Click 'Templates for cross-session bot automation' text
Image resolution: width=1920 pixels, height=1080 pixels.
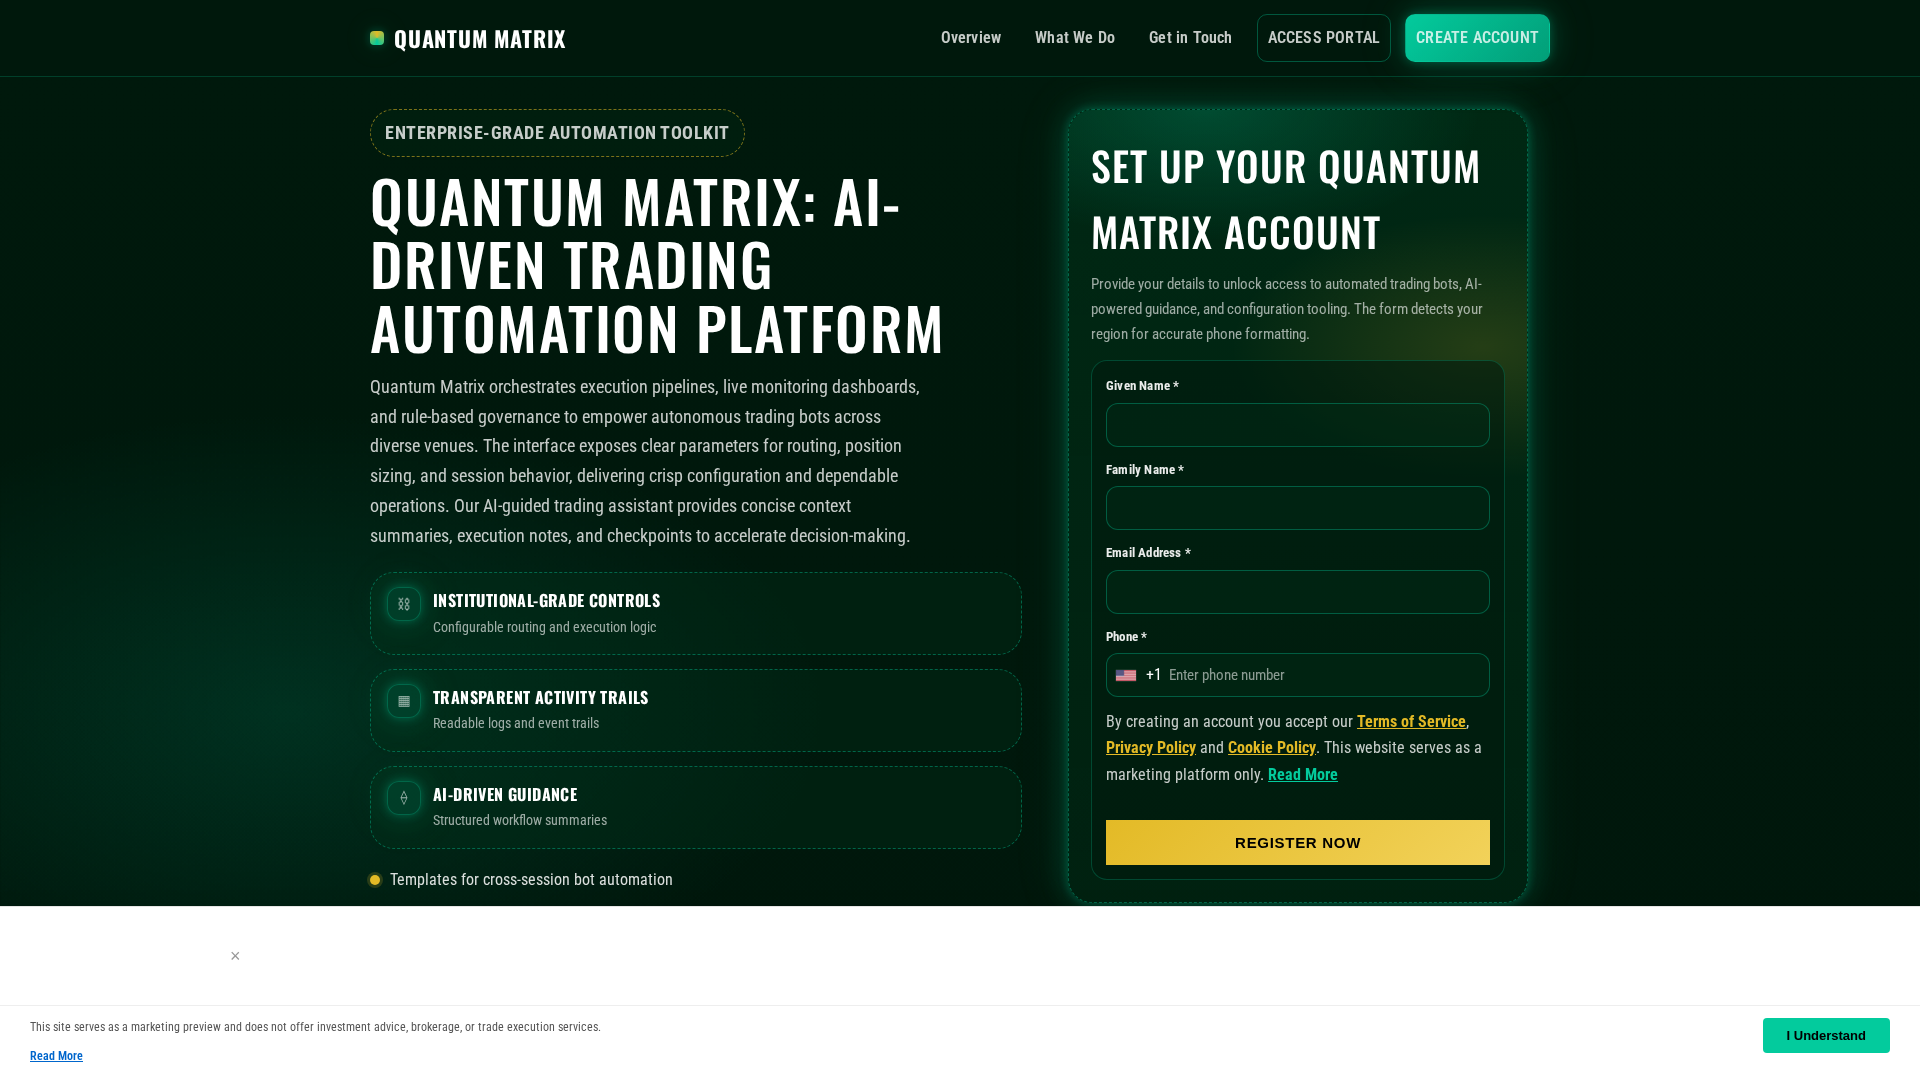click(531, 880)
